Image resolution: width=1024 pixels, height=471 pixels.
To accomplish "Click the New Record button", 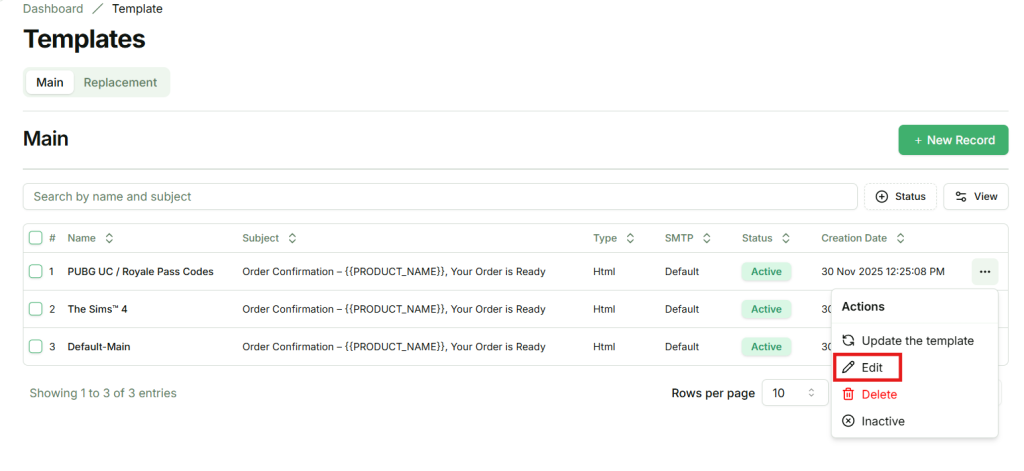I will pos(953,140).
